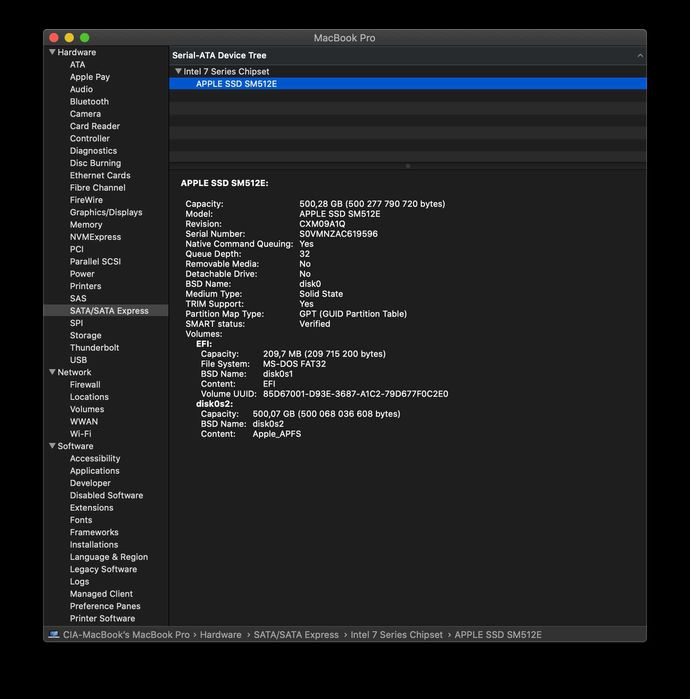Show Graphics/Displays information
Image resolution: width=690 pixels, height=699 pixels.
pyautogui.click(x=106, y=213)
